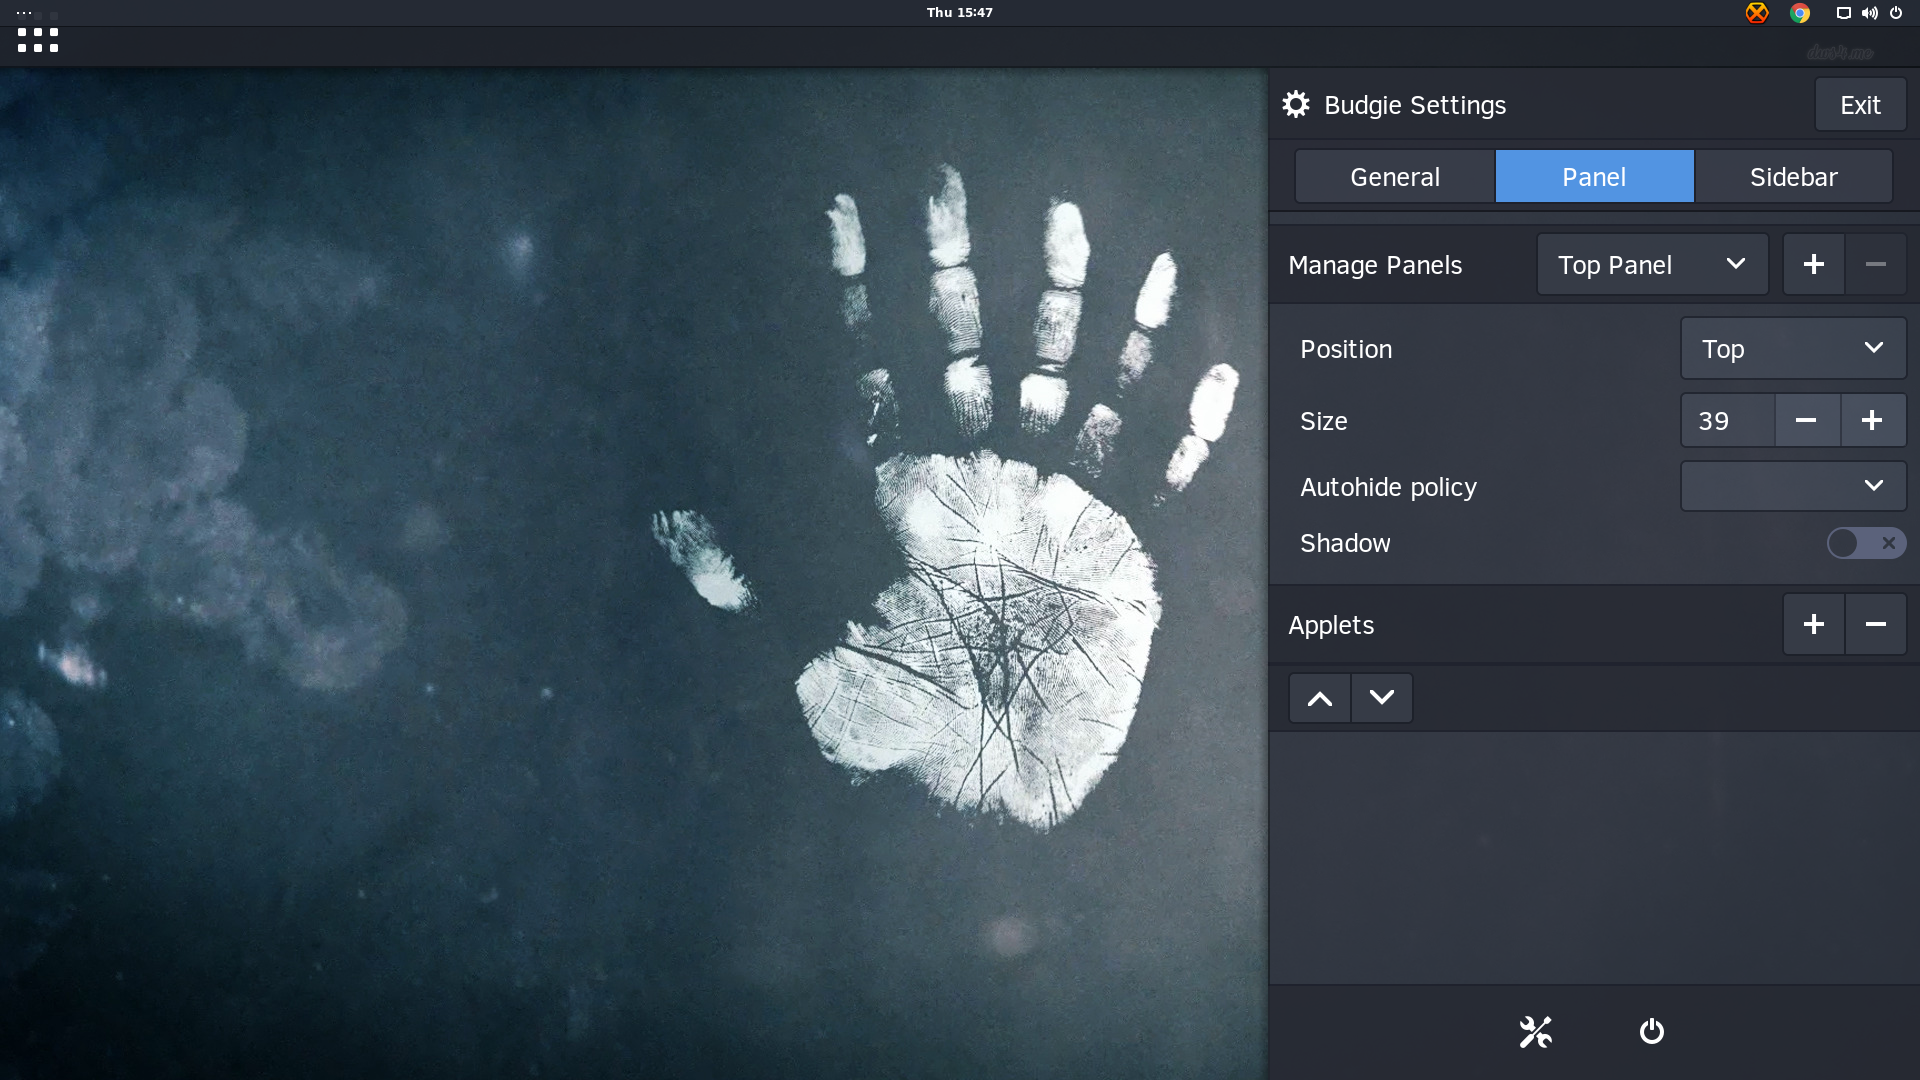Switch to the Sidebar tab

click(1794, 177)
